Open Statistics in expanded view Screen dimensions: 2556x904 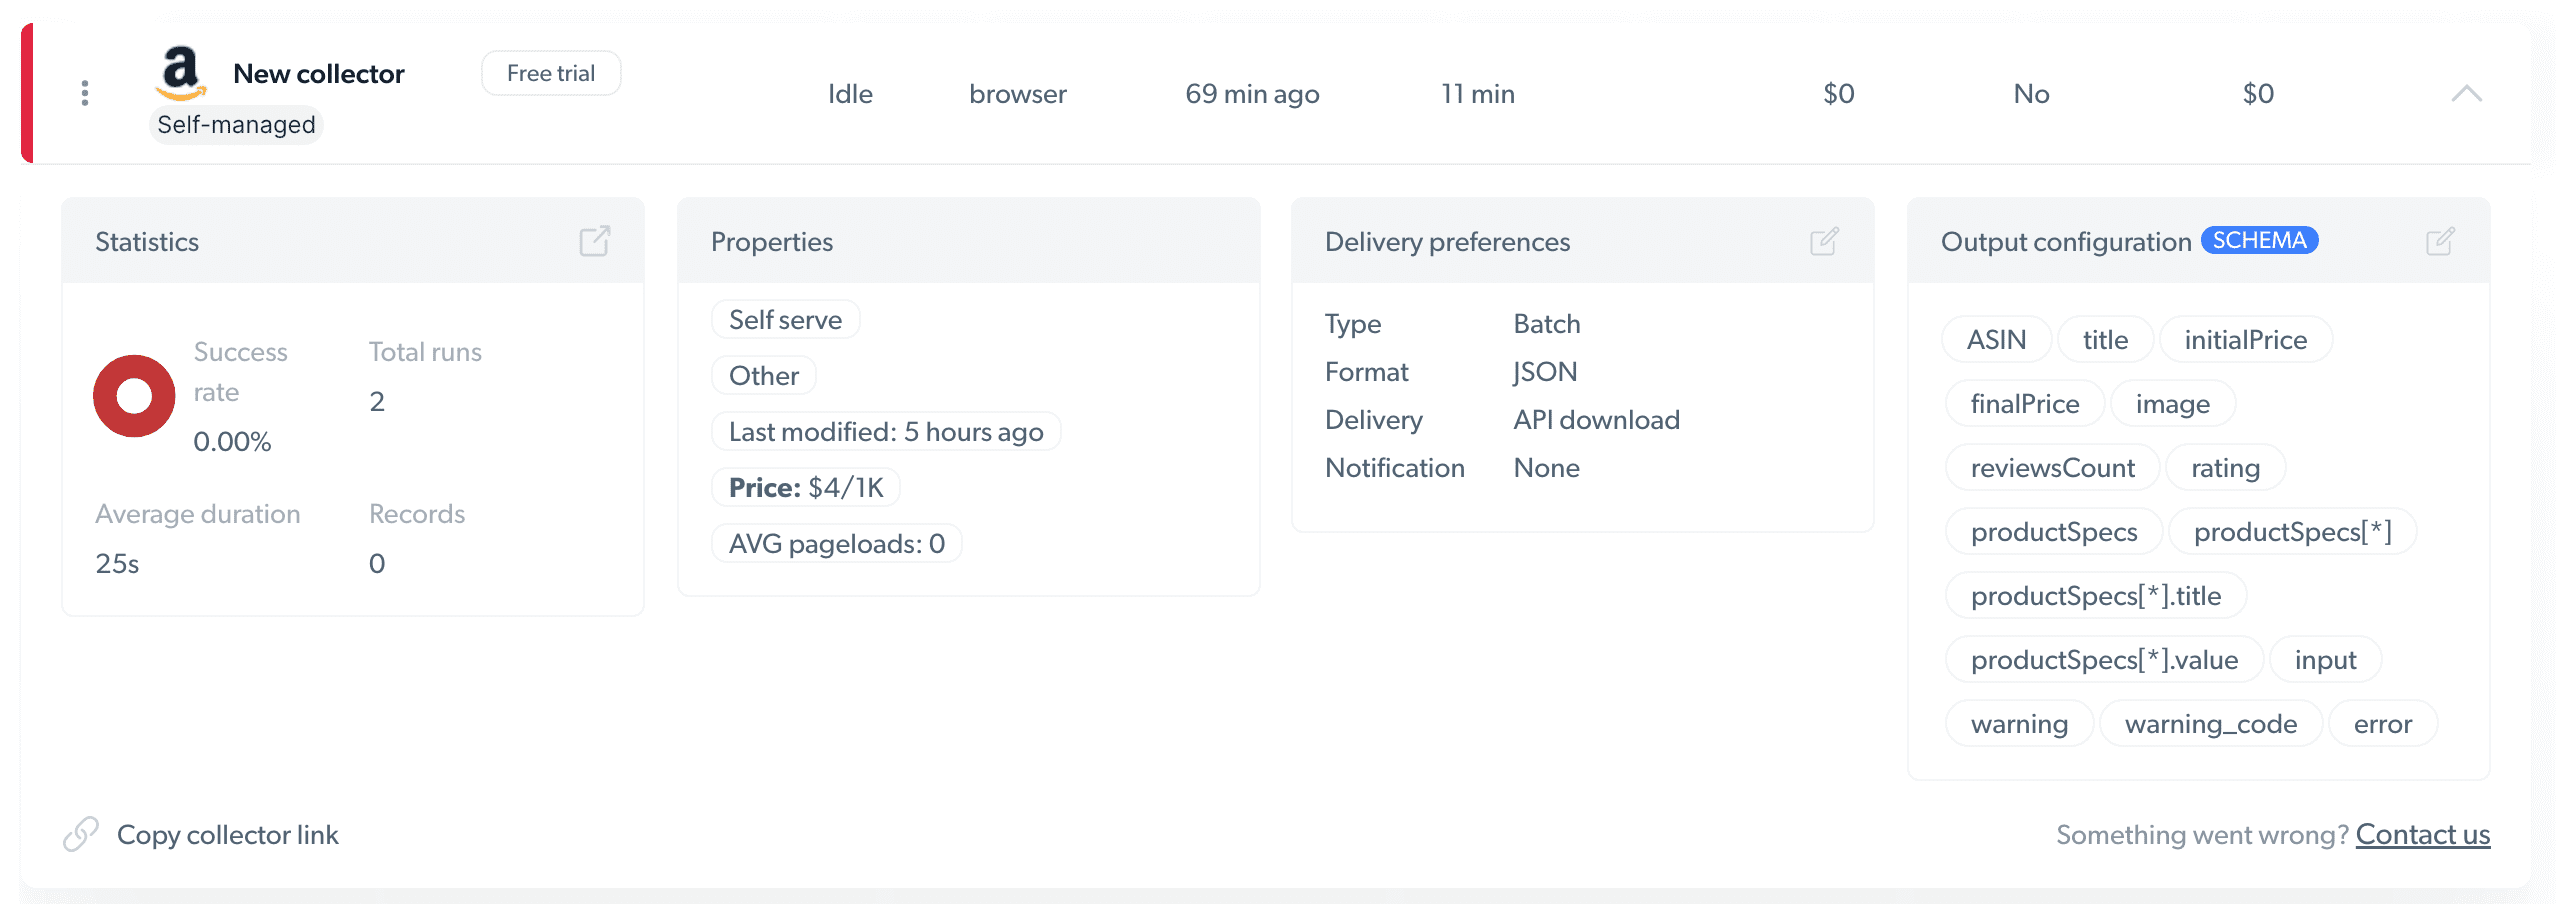(x=594, y=240)
